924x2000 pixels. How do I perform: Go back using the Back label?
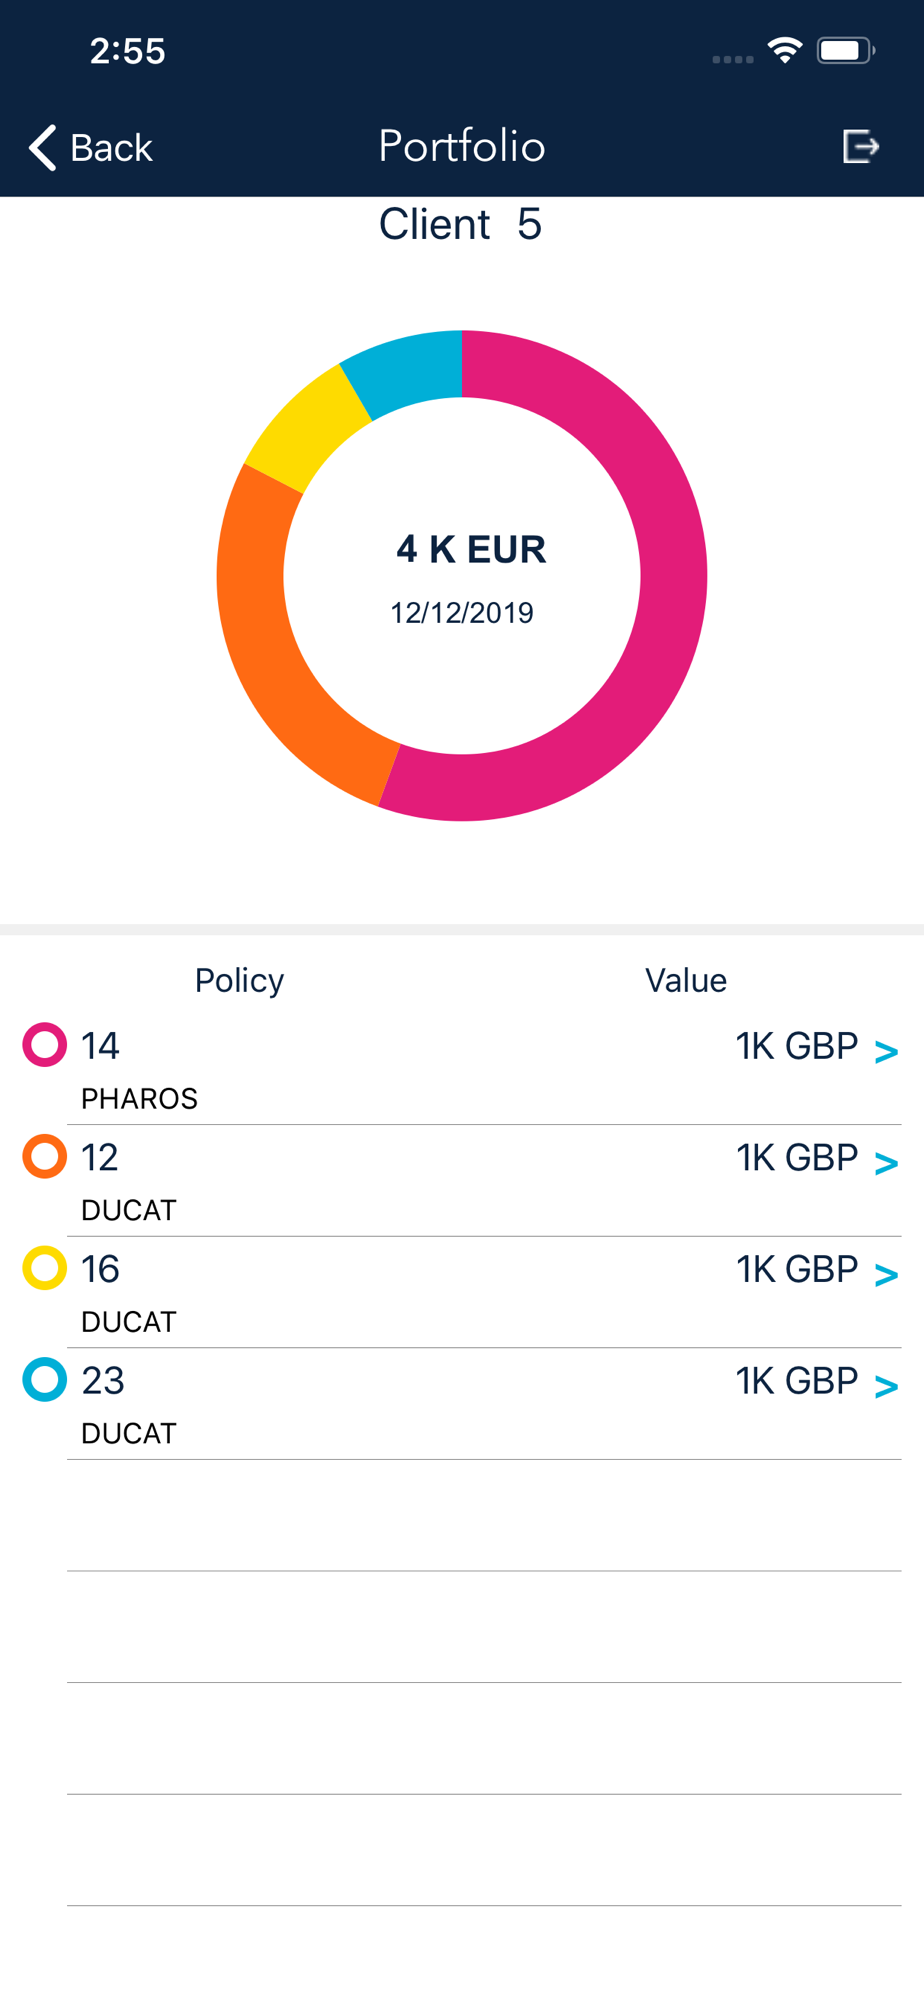click(x=111, y=148)
